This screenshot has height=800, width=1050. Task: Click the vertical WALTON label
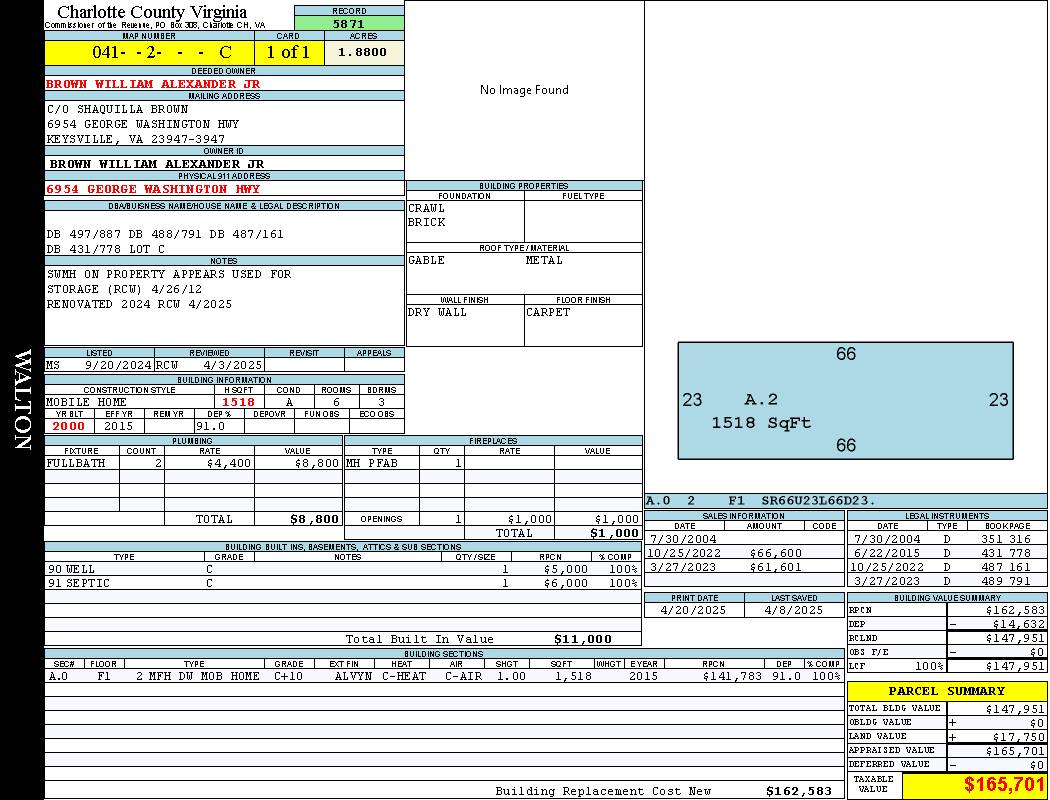22,400
